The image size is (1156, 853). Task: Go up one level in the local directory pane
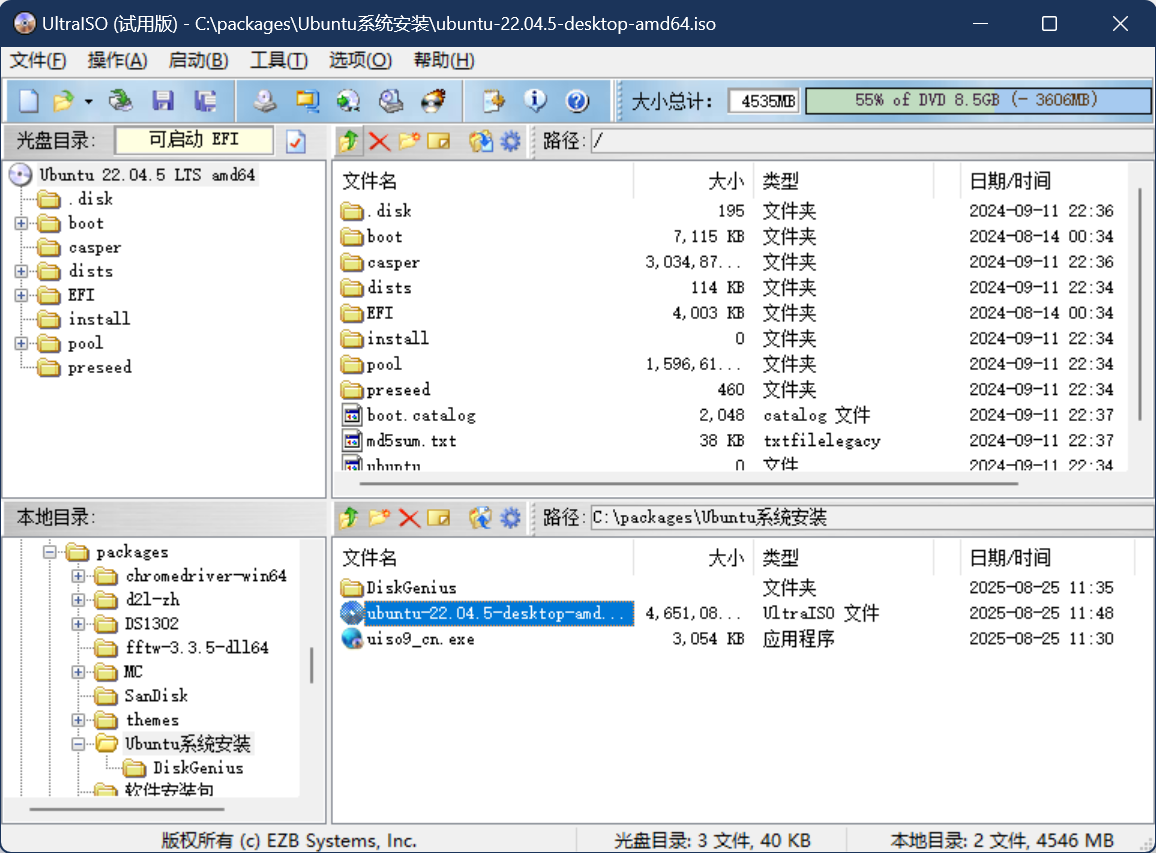(349, 518)
